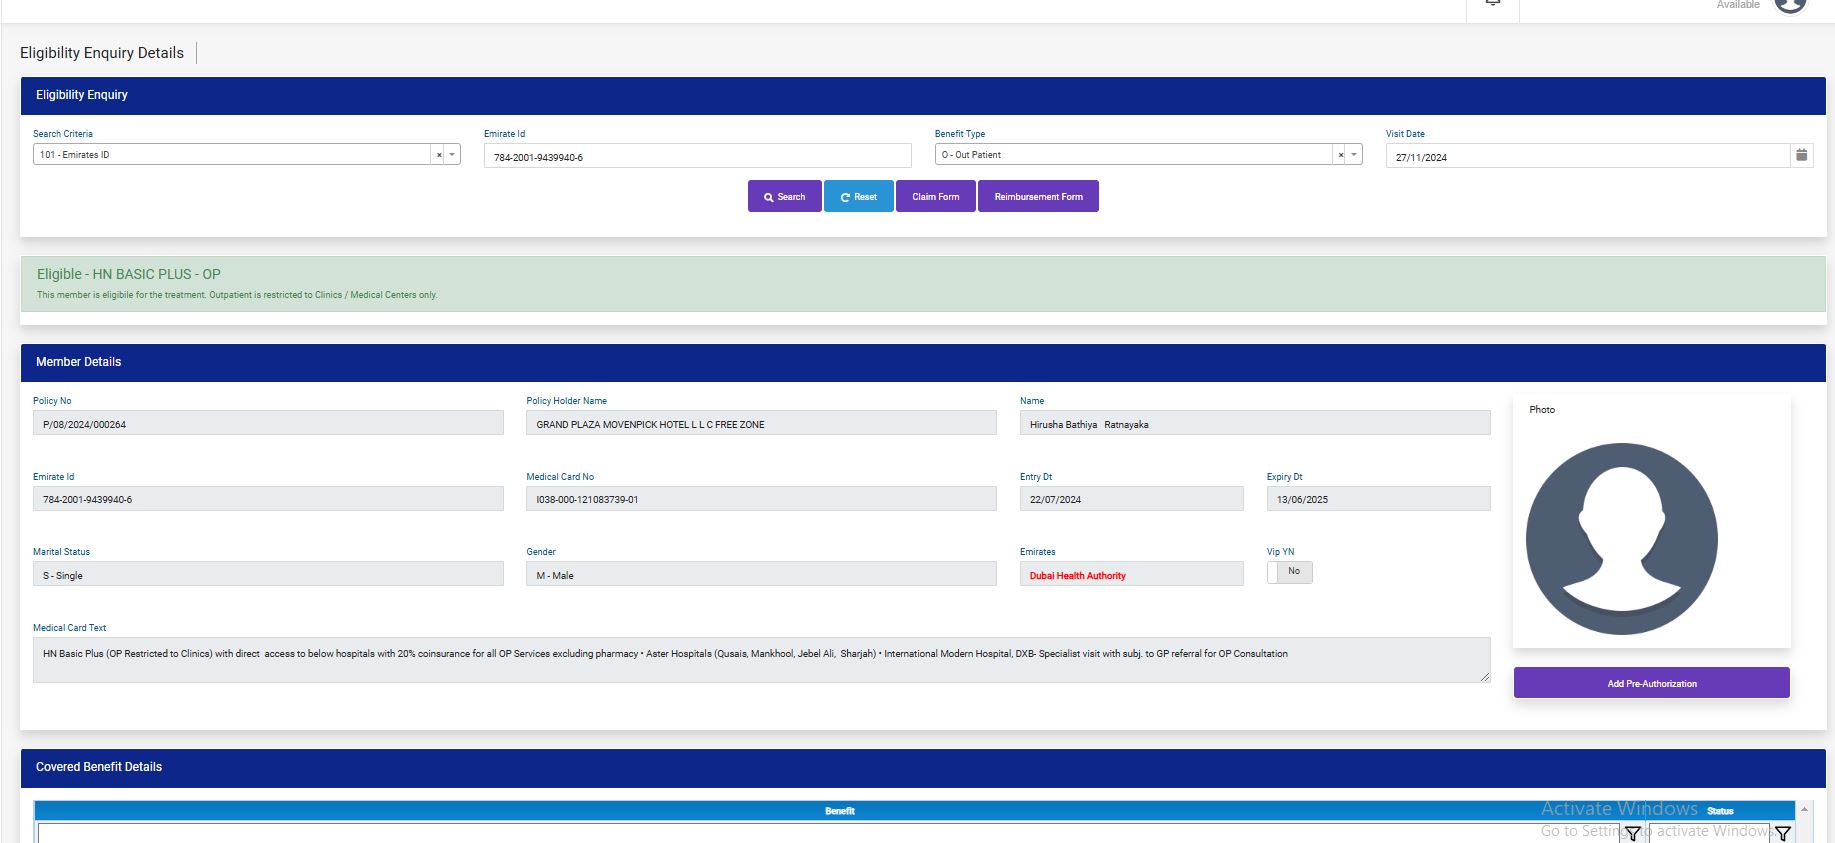
Task: Click Add Pre-Authorization button
Action: pos(1651,683)
